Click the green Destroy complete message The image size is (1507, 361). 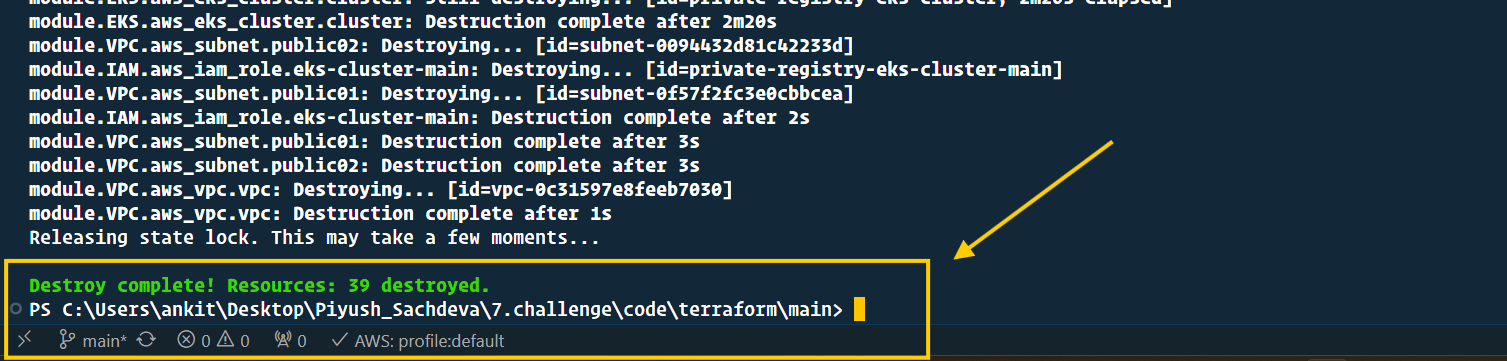(260, 285)
